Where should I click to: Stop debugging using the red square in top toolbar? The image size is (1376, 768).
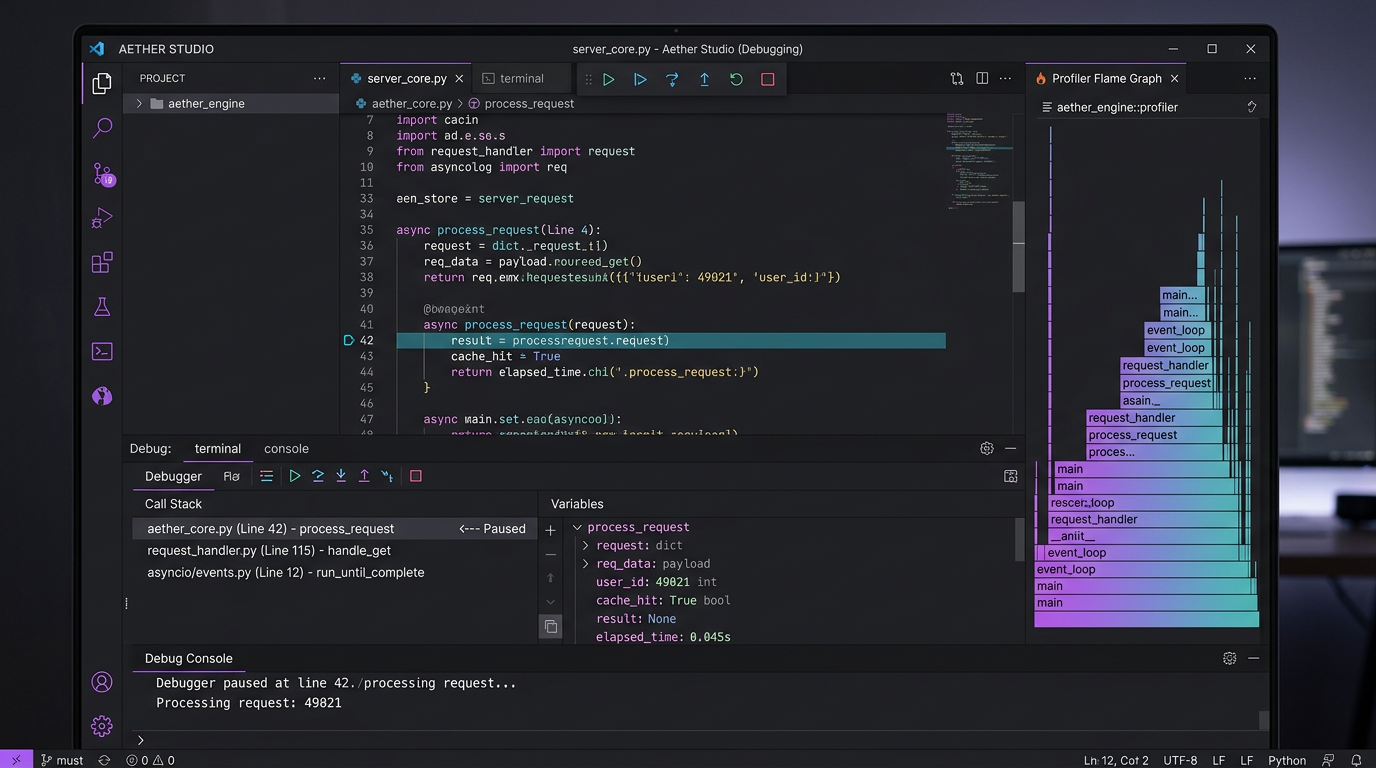pyautogui.click(x=768, y=79)
